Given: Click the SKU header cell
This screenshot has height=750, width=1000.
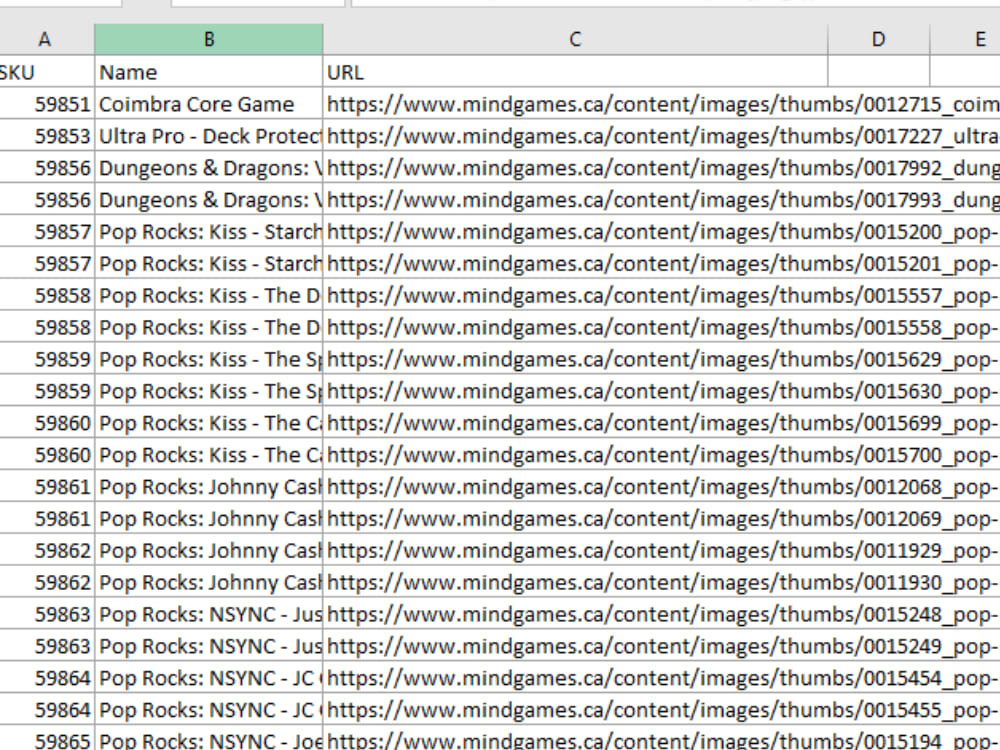Looking at the screenshot, I should 46,72.
